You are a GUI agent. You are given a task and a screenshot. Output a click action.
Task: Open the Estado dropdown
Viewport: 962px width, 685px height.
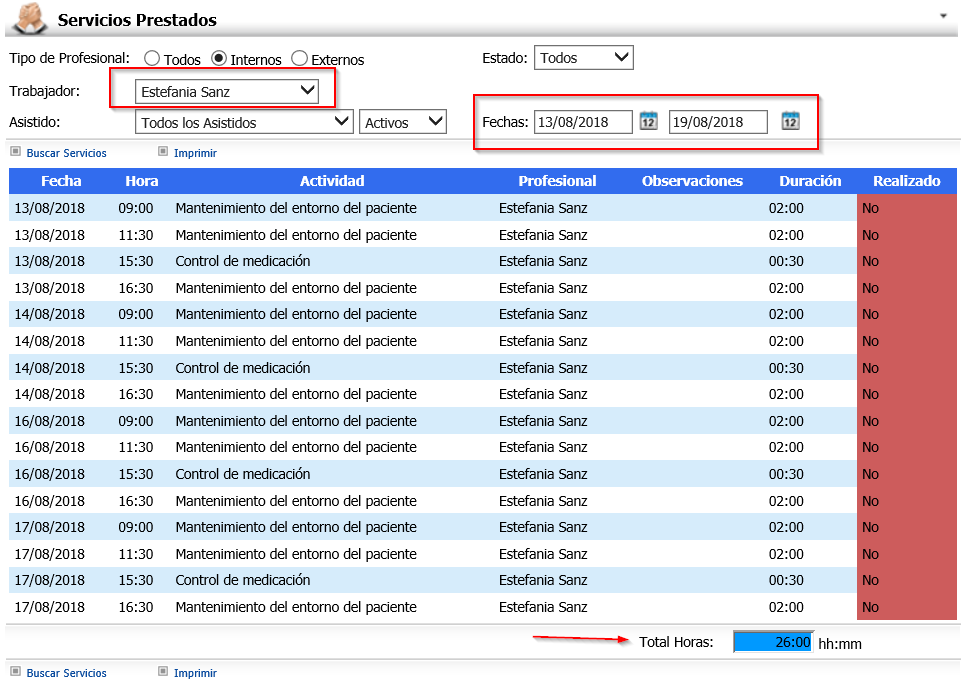(583, 58)
